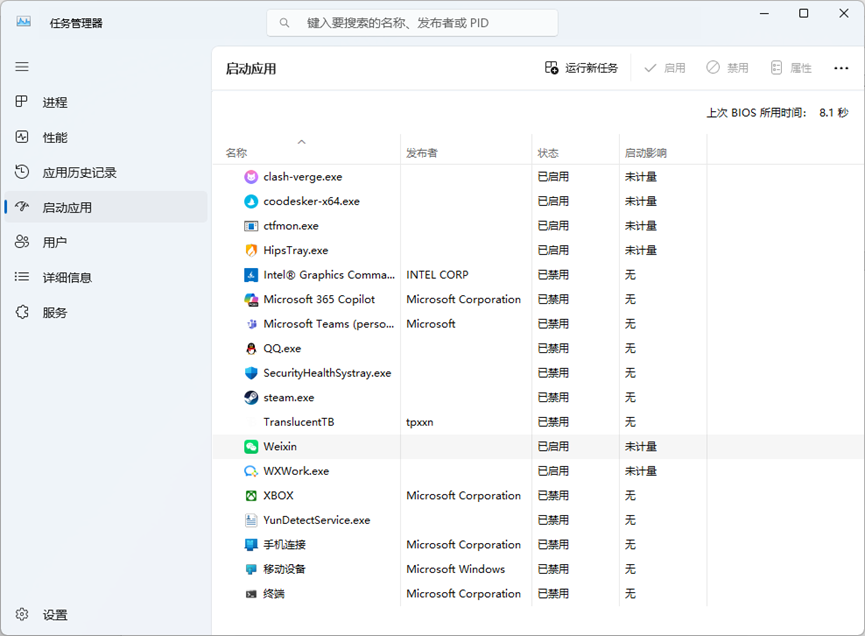The height and width of the screenshot is (636, 865).
Task: Click the HipsTray.exe shield icon
Action: tap(251, 250)
